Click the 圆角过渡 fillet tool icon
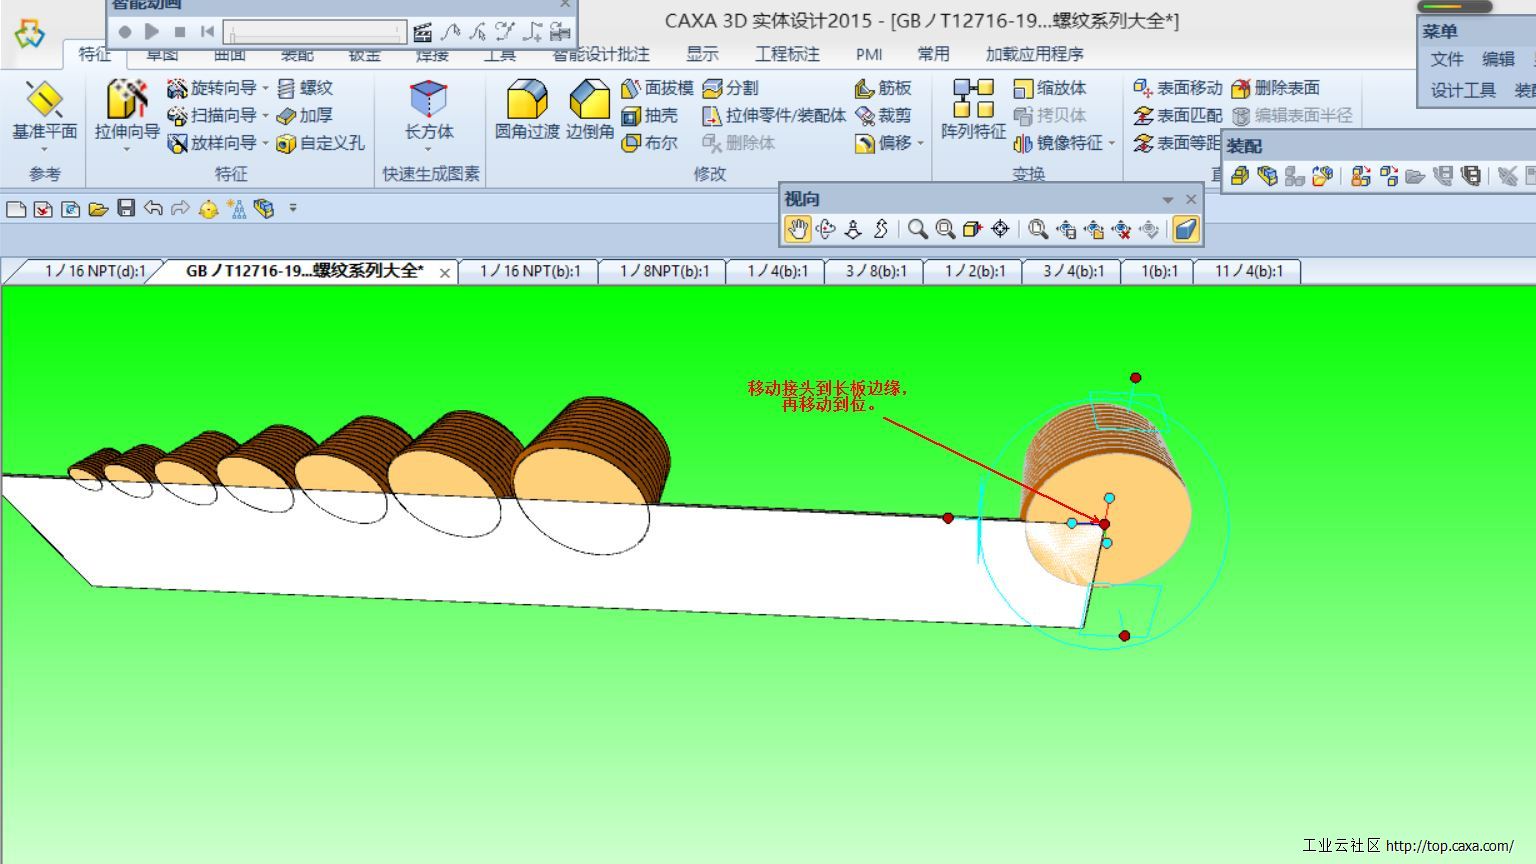This screenshot has height=864, width=1536. tap(526, 101)
